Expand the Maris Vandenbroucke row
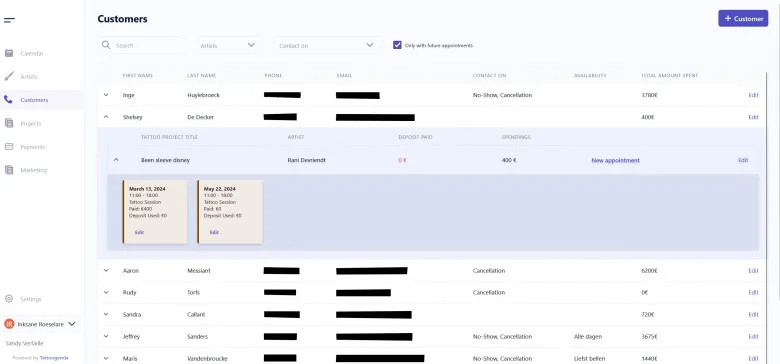The width and height of the screenshot is (780, 364). click(105, 358)
